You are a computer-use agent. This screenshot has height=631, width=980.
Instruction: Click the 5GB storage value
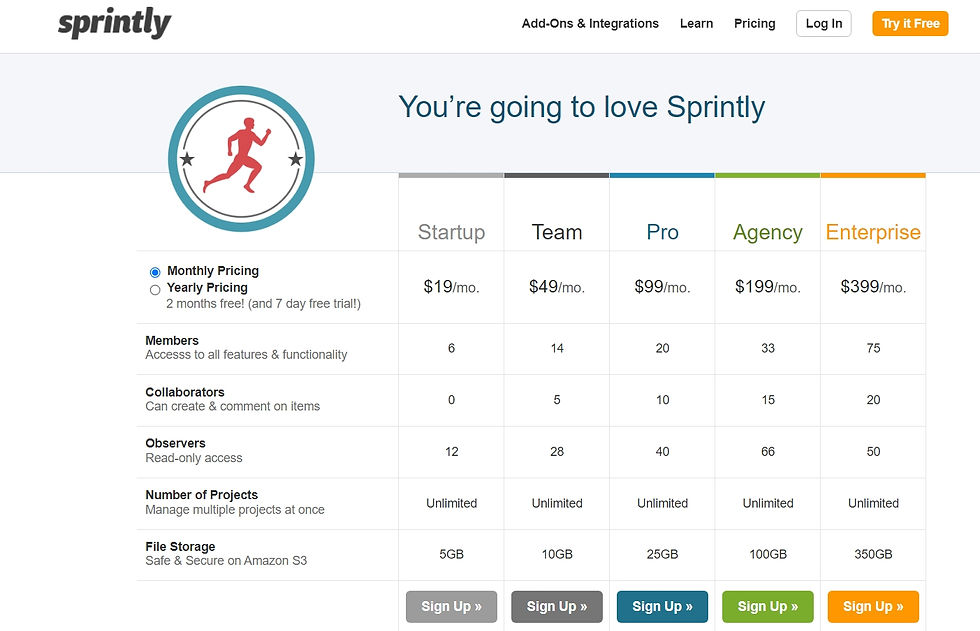tap(451, 554)
